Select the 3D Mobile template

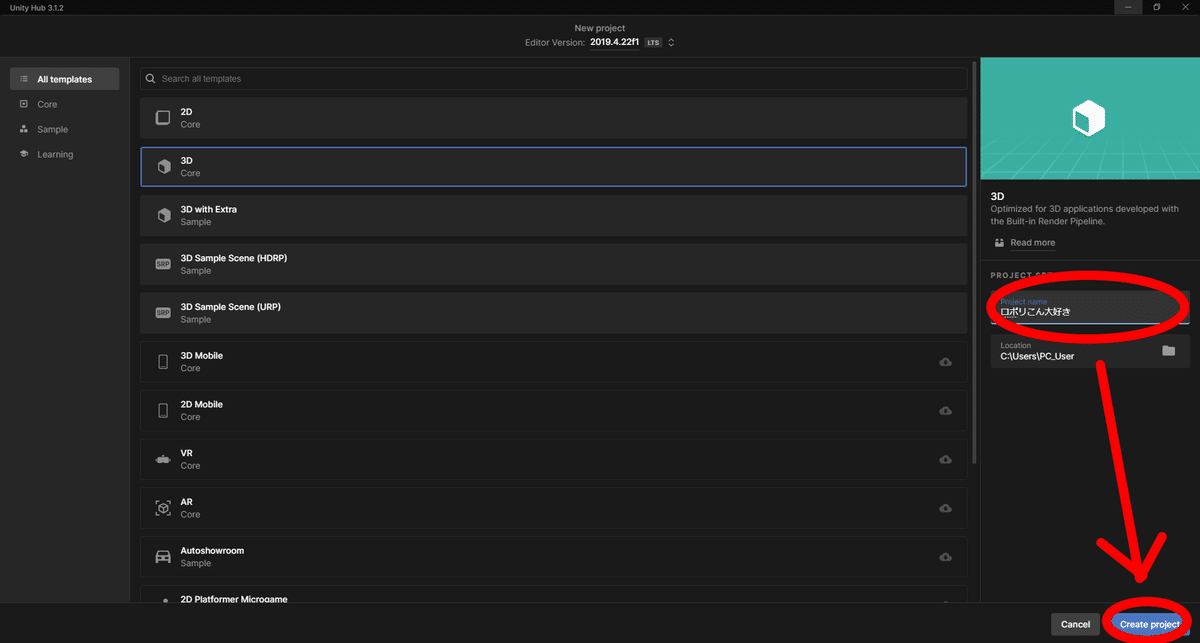point(554,362)
